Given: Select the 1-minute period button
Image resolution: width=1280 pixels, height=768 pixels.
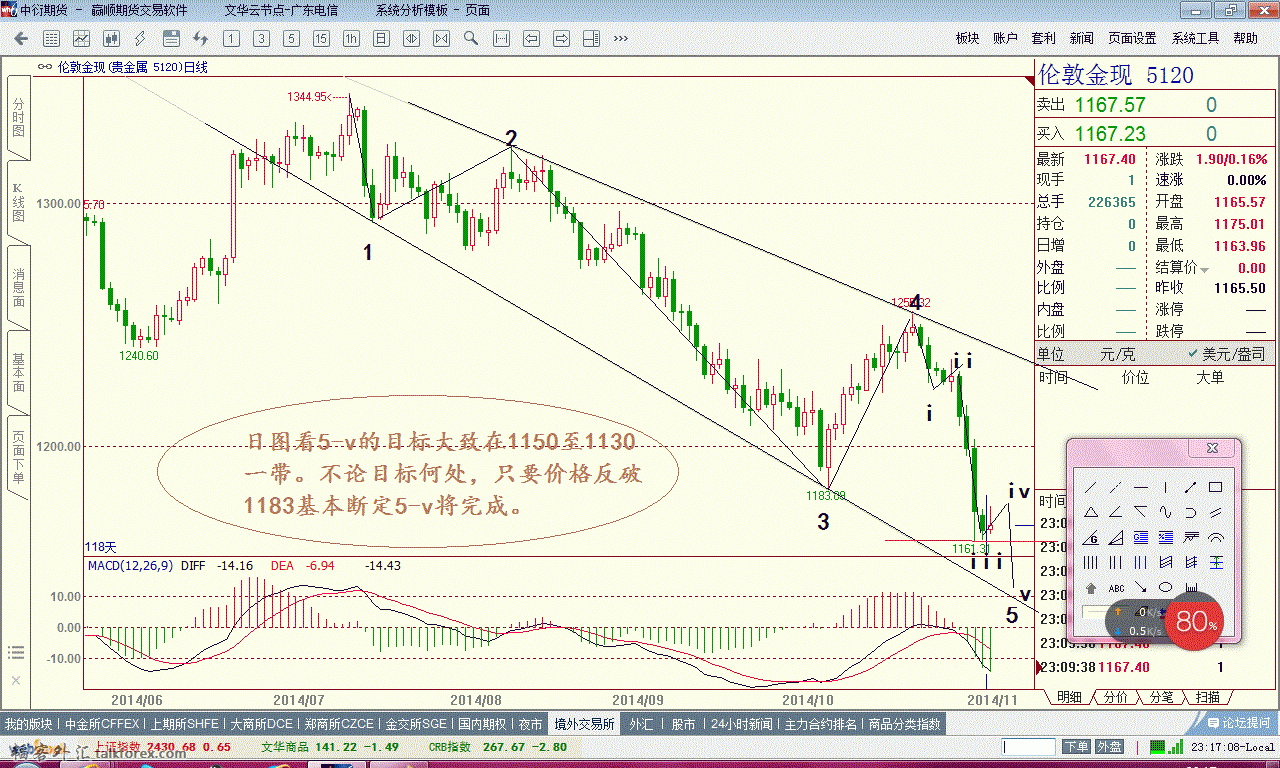Looking at the screenshot, I should point(231,38).
